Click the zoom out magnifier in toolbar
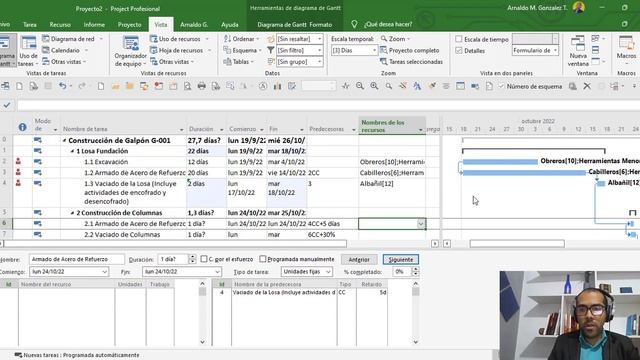This screenshot has width=640, height=360. pos(360,86)
